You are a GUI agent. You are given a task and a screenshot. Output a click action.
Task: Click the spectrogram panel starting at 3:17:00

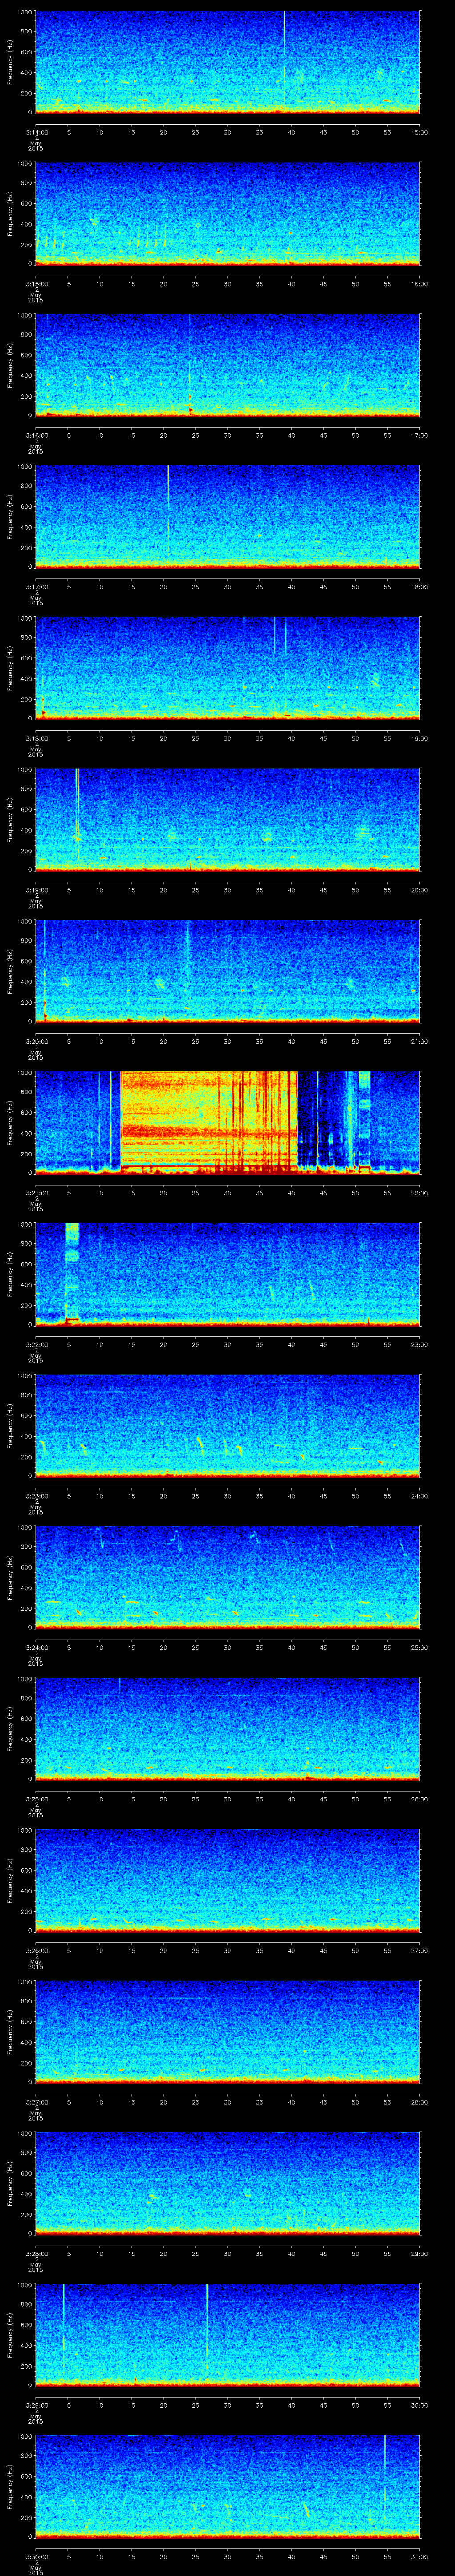228,517
